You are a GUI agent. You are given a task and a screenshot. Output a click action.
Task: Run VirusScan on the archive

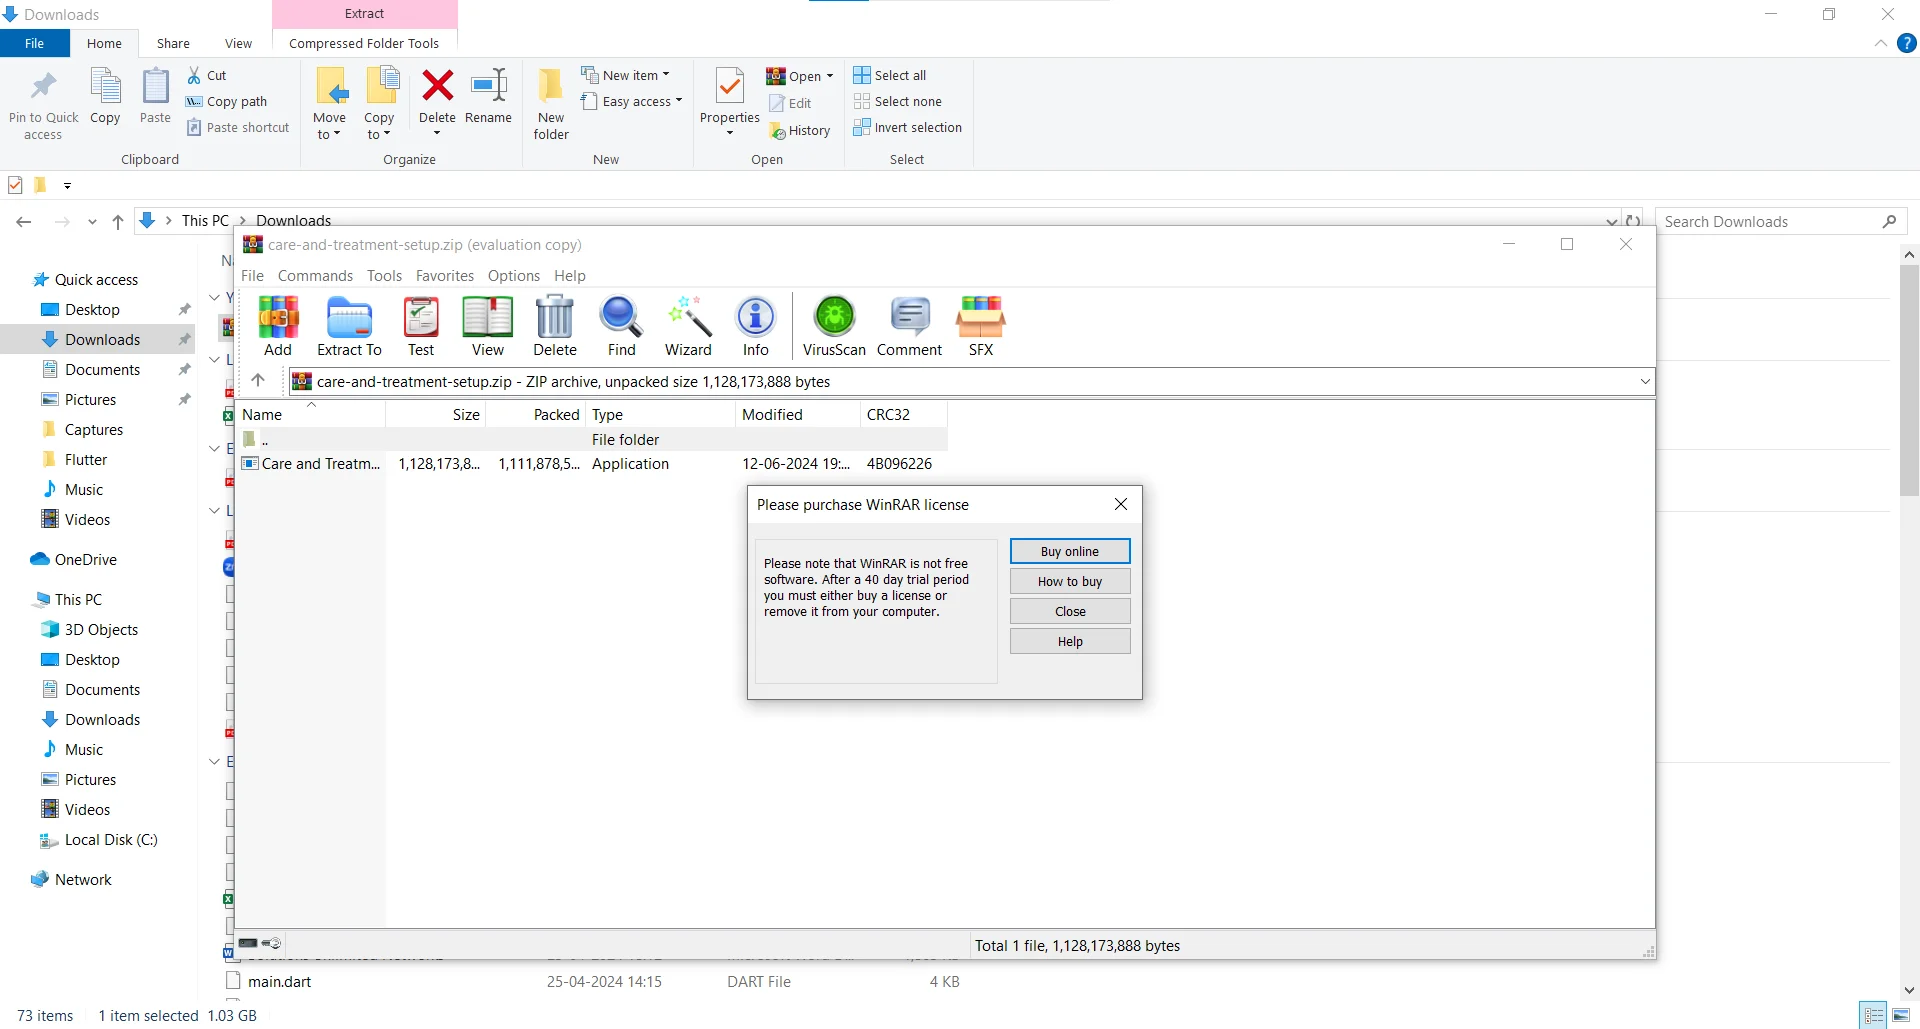pos(834,326)
